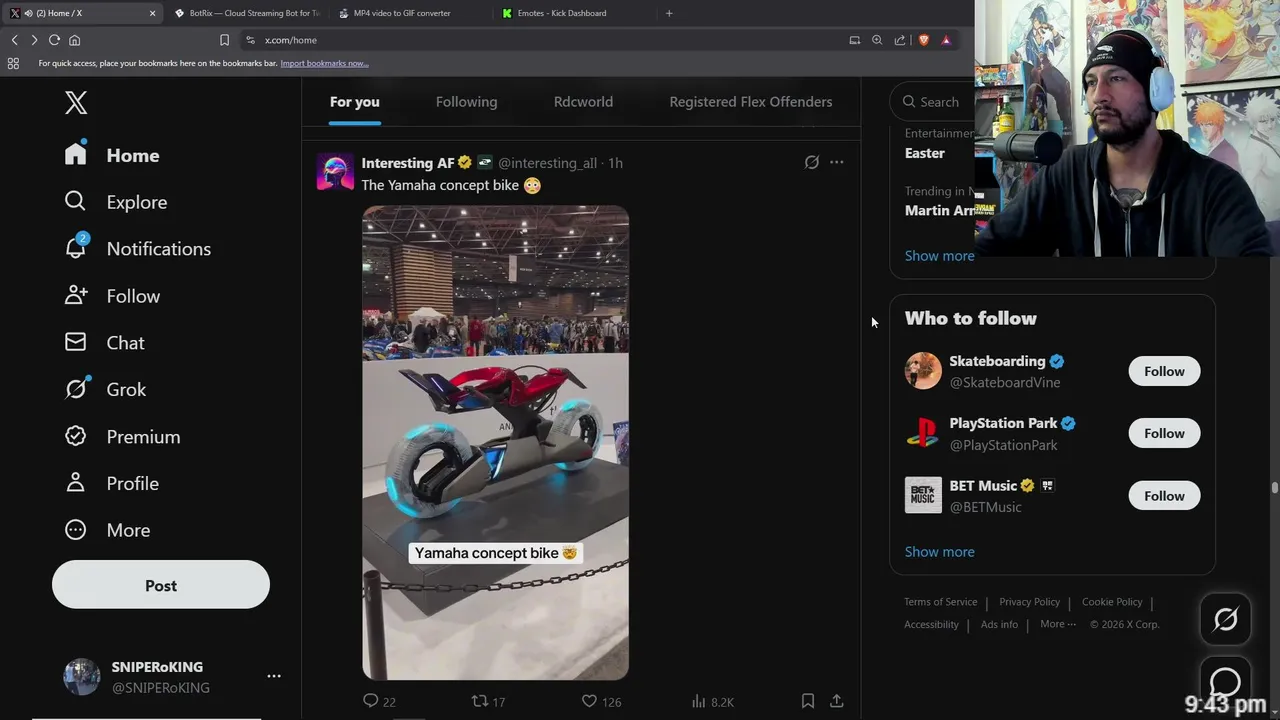Image resolution: width=1280 pixels, height=720 pixels.
Task: Open account options dots next to SNIPERoKING
Action: pos(274,676)
